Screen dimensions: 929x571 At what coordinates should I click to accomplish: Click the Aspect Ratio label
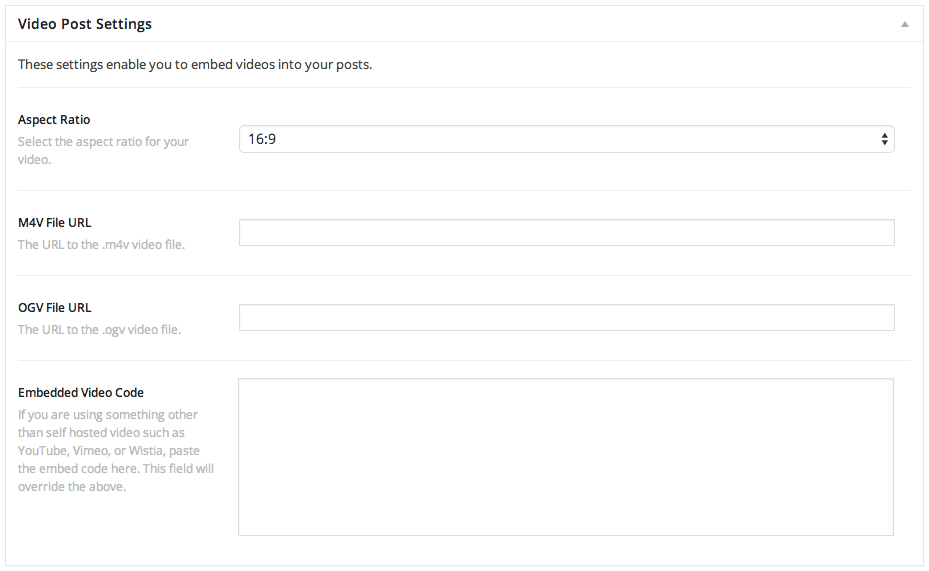coord(54,120)
